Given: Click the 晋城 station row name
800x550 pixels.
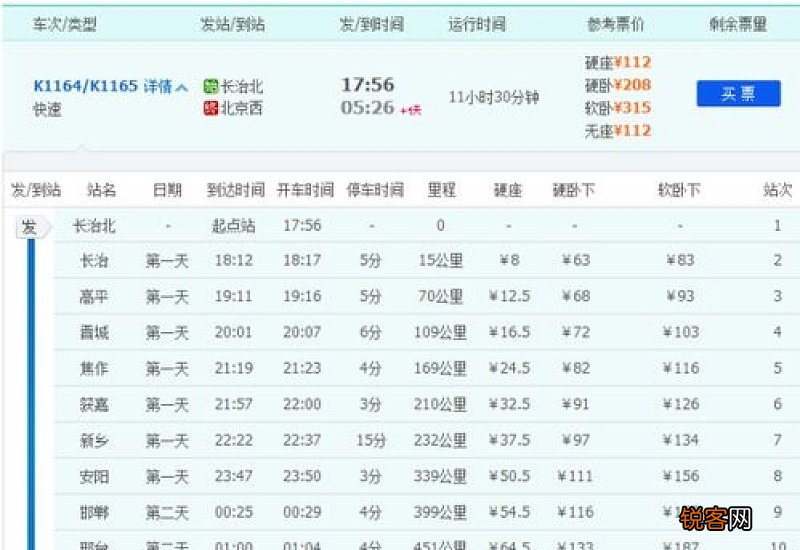Looking at the screenshot, I should point(94,333).
